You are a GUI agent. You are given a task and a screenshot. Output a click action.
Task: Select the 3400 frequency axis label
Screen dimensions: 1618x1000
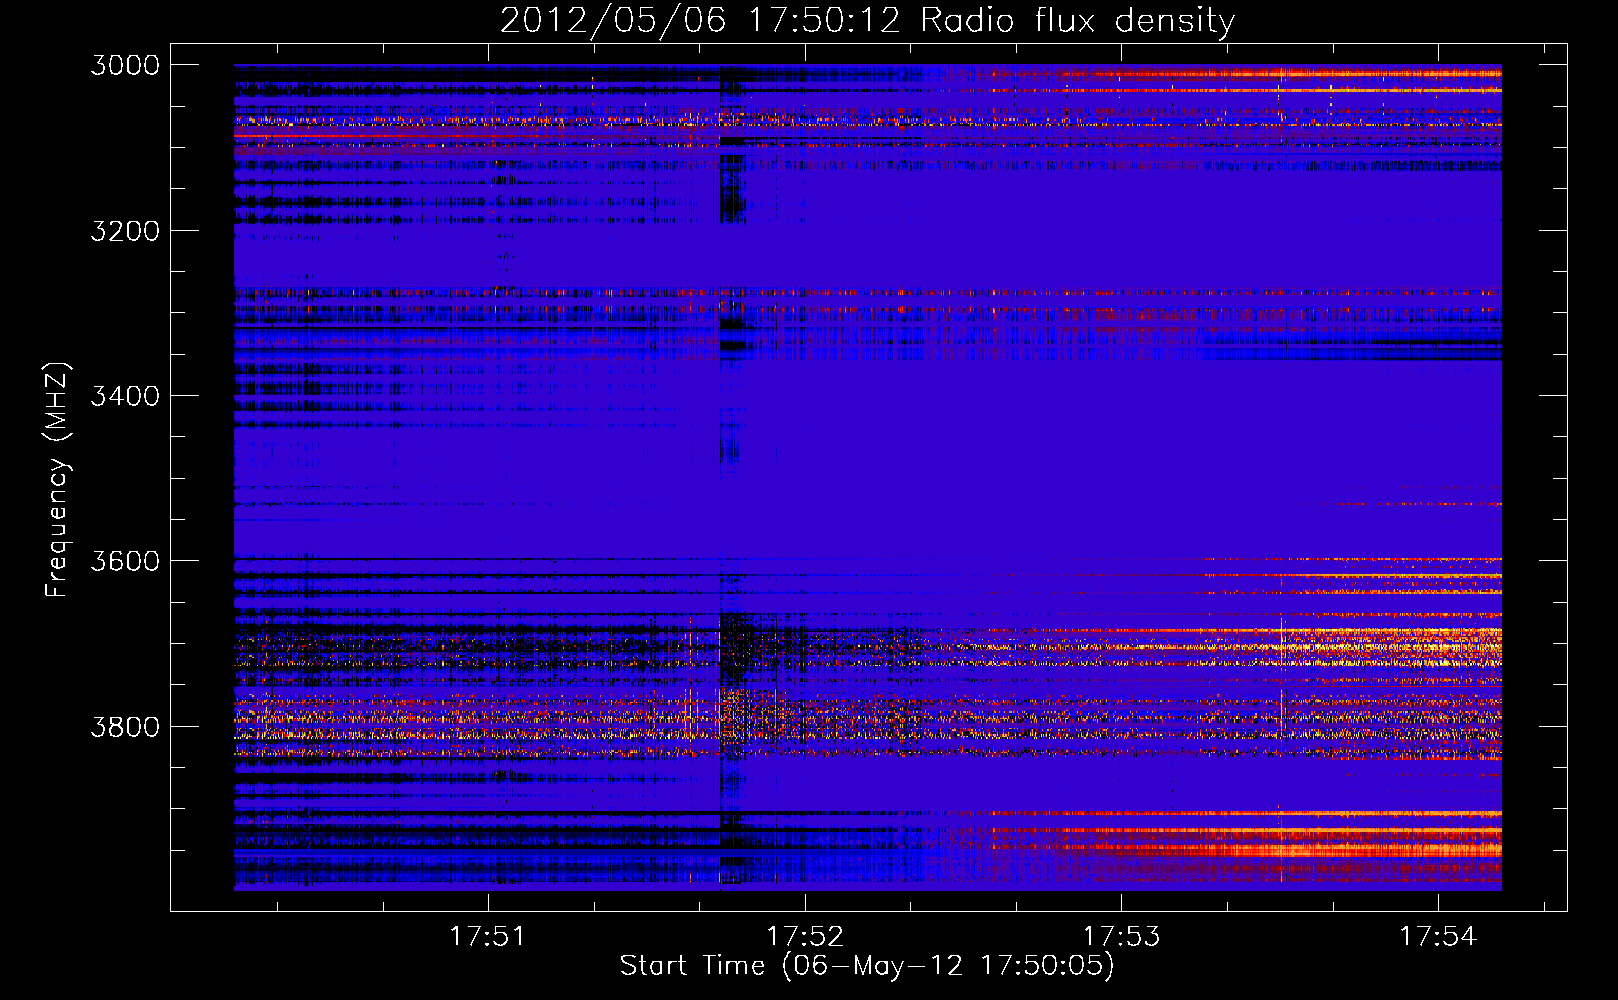125,396
